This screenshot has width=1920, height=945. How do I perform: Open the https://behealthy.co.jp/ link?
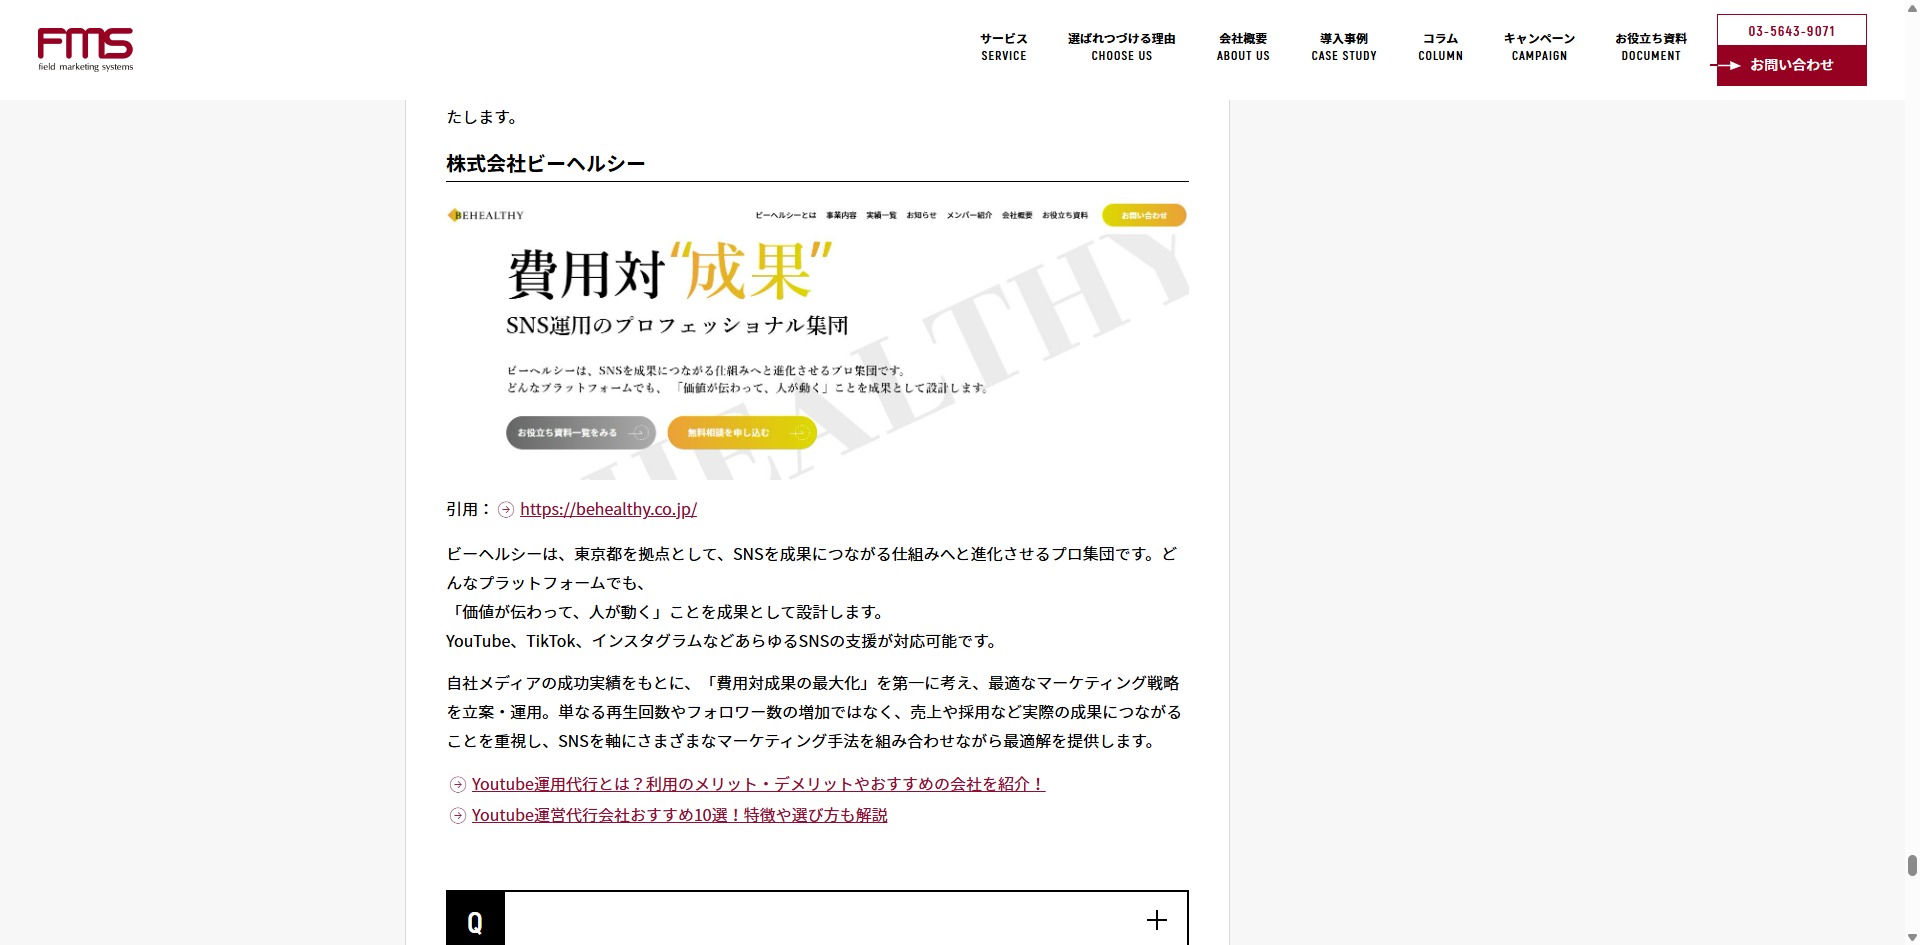click(x=608, y=509)
